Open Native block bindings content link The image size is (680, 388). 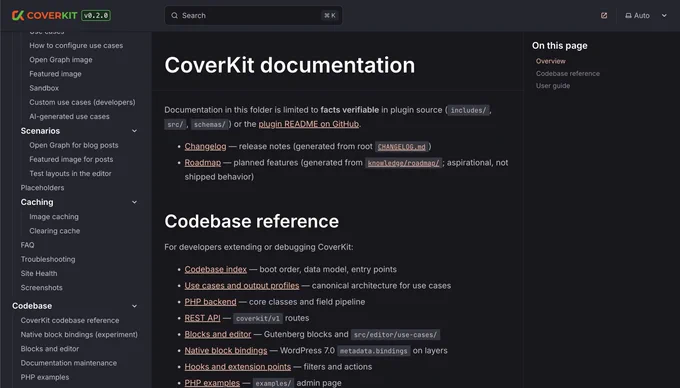point(226,350)
